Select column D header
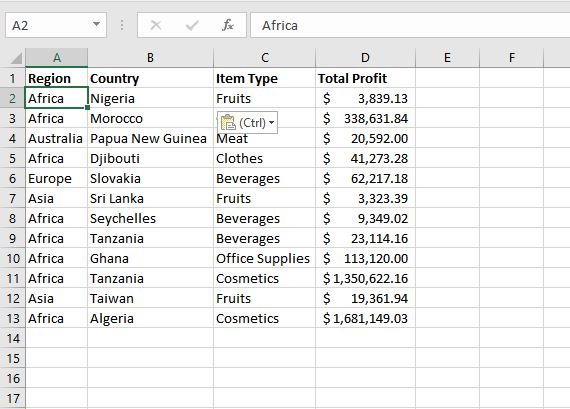The height and width of the screenshot is (409, 570). pos(365,57)
